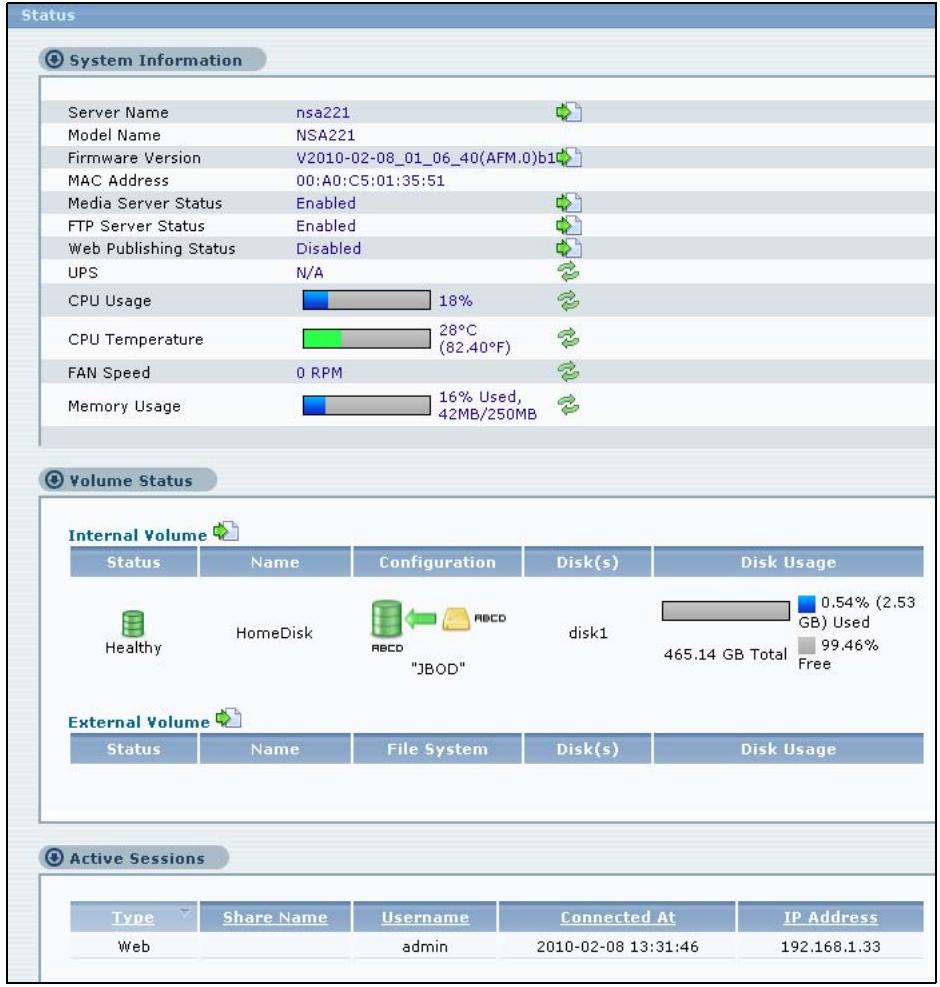Click the 465.14 GB Total text
The width and height of the screenshot is (940, 987).
pos(725,654)
